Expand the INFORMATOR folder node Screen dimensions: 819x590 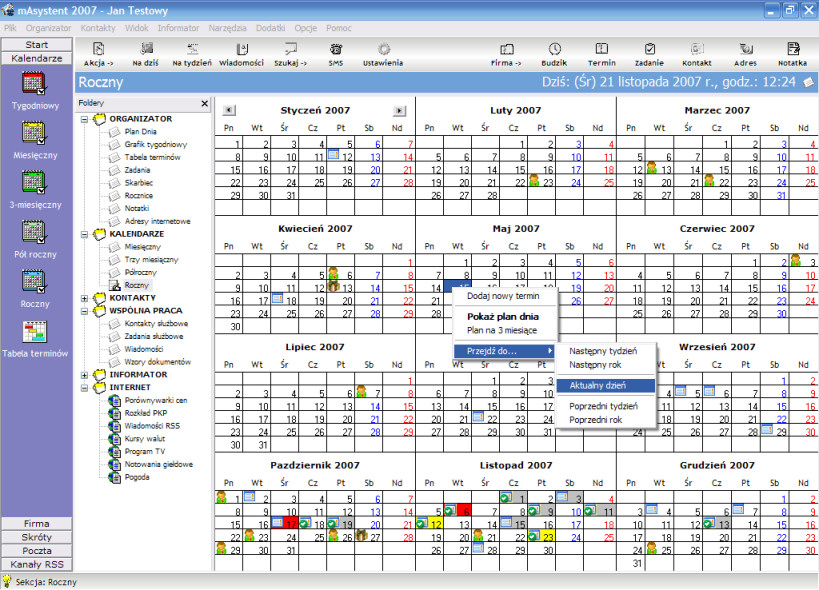[84, 375]
